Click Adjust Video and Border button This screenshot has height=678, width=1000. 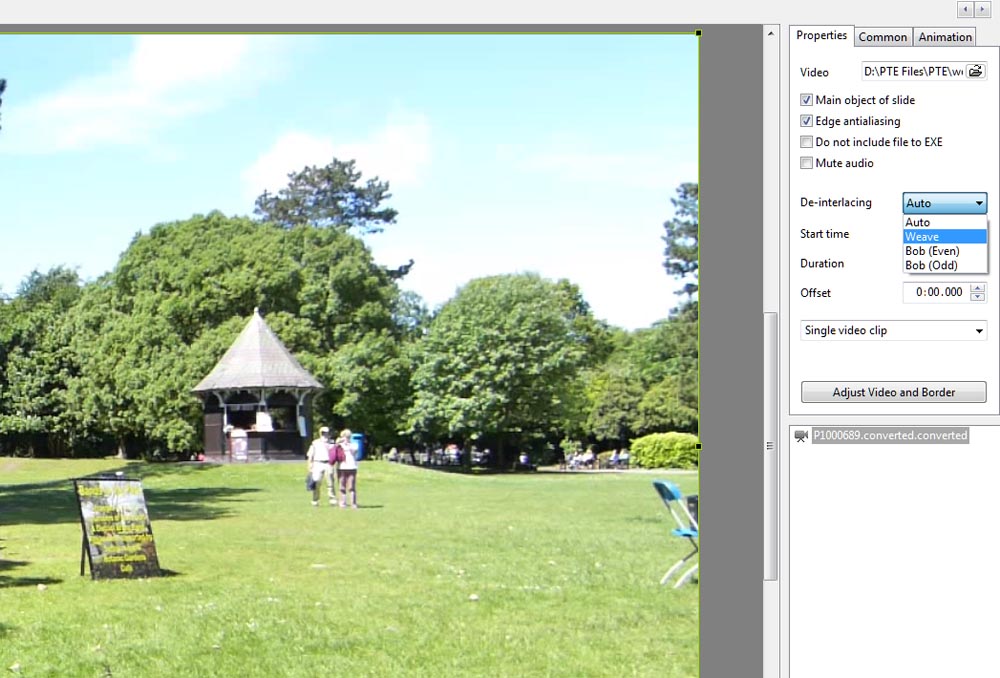893,392
